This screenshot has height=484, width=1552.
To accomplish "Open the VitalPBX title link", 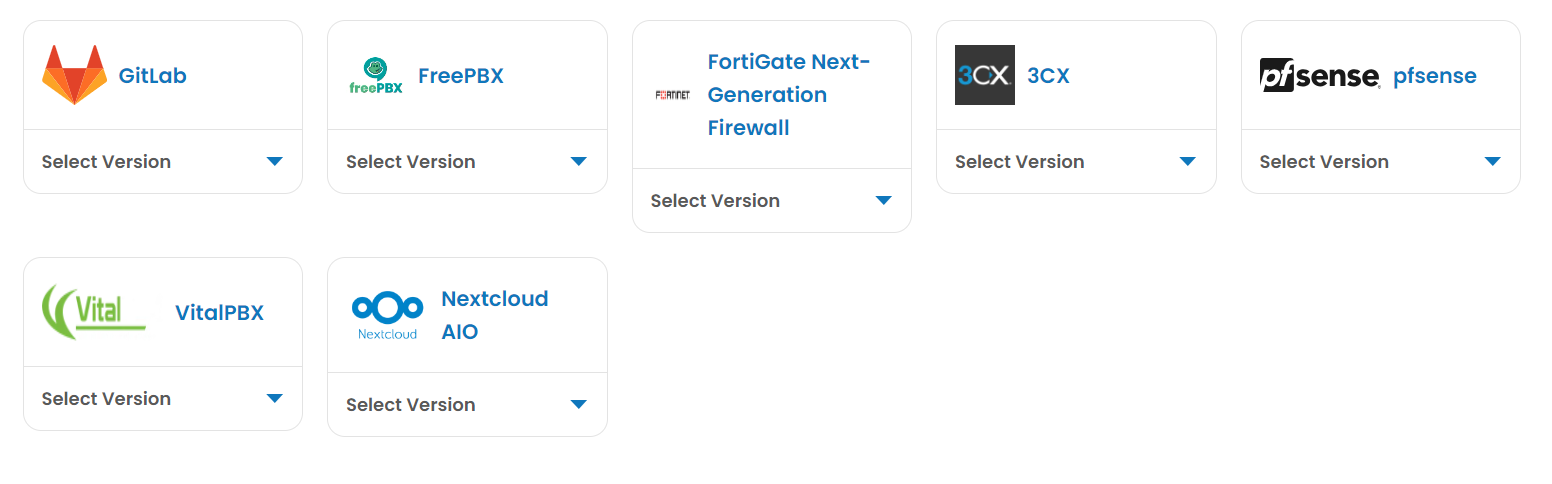I will coord(219,313).
